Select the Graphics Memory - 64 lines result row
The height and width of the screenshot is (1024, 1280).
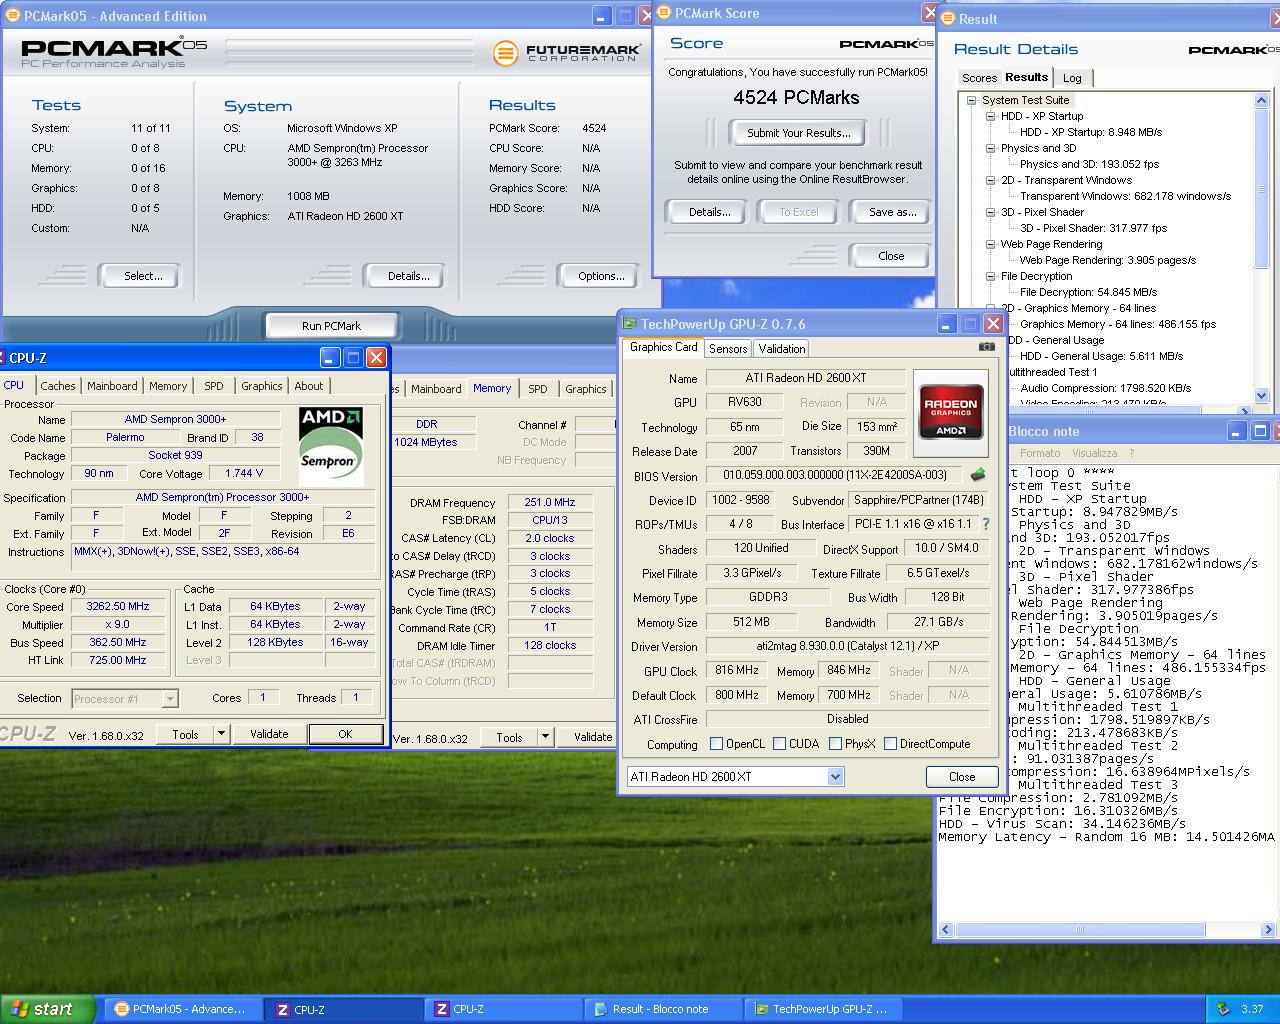[1117, 324]
